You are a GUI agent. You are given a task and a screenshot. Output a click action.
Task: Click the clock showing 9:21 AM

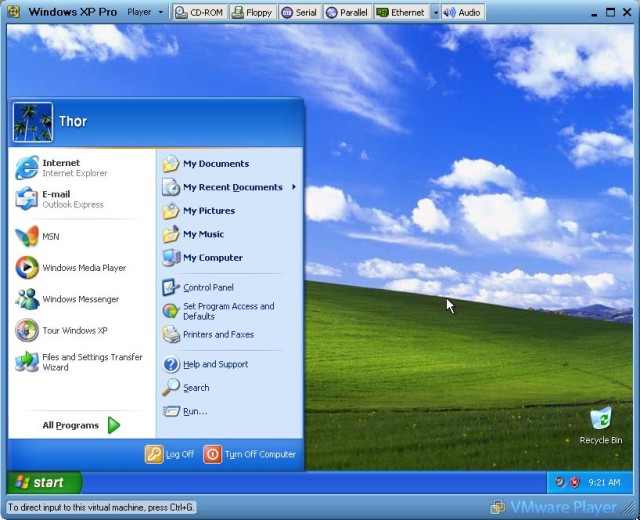(x=604, y=482)
